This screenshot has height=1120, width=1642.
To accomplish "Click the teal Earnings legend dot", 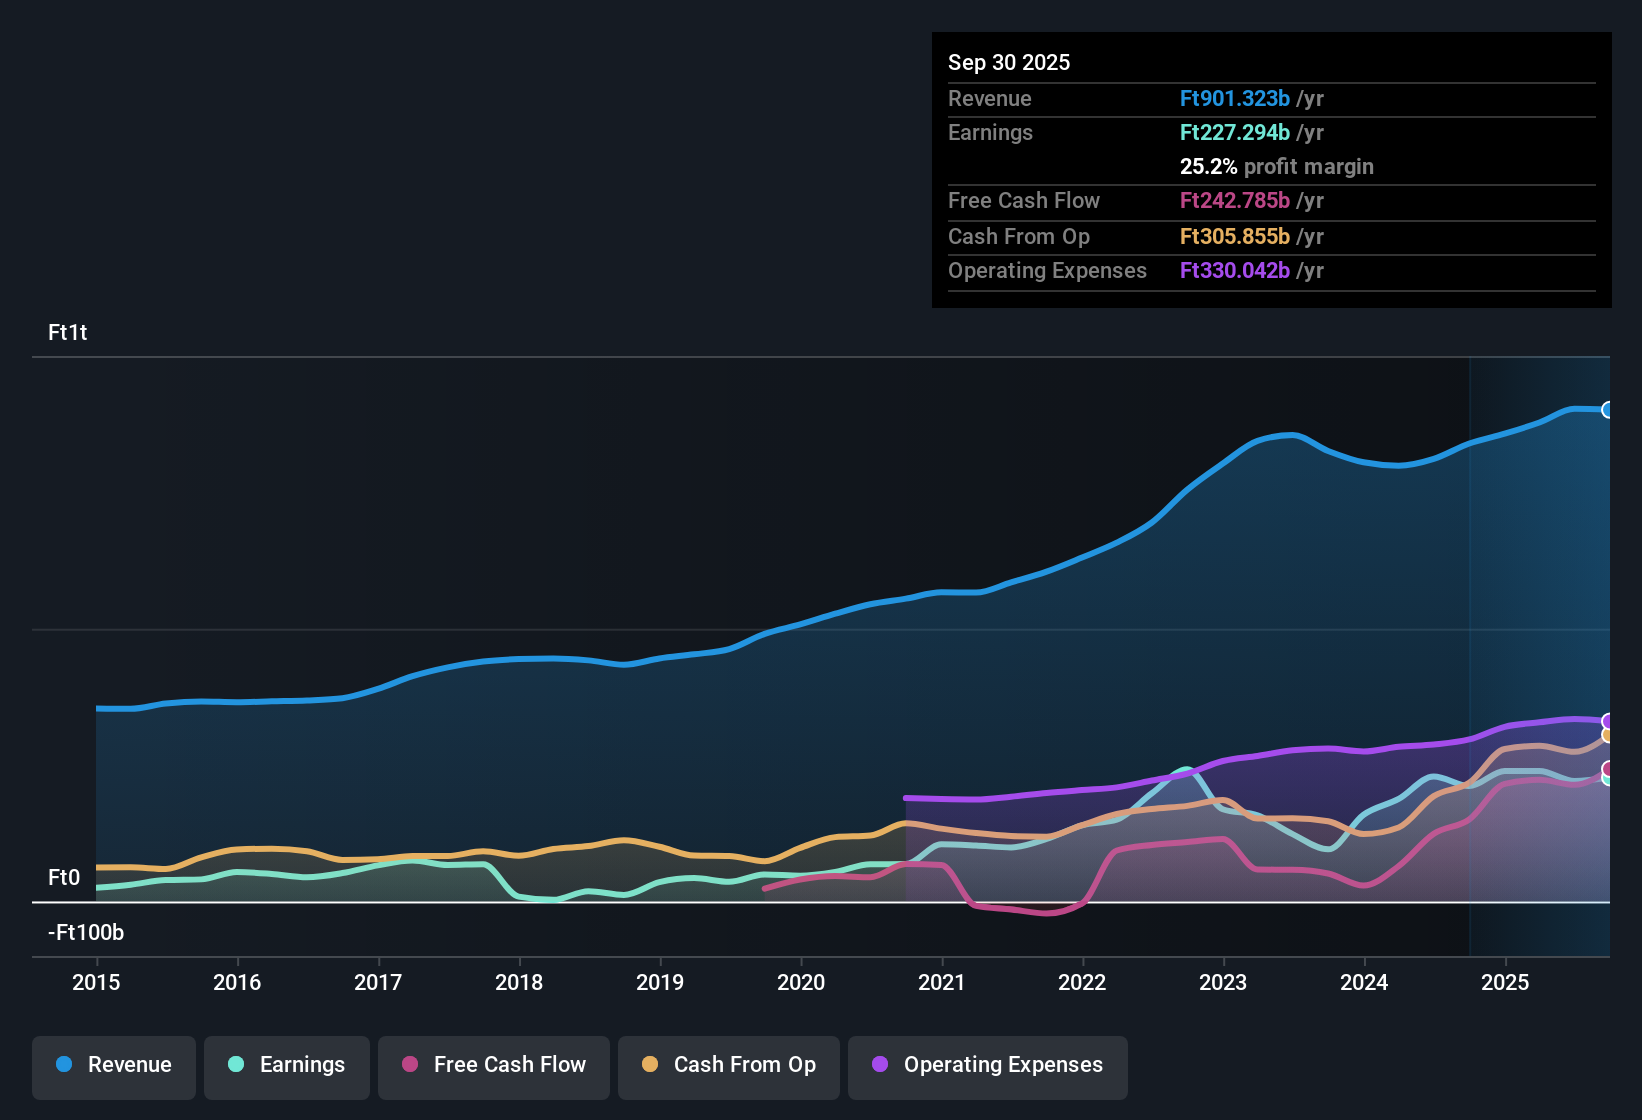I will click(x=236, y=1065).
